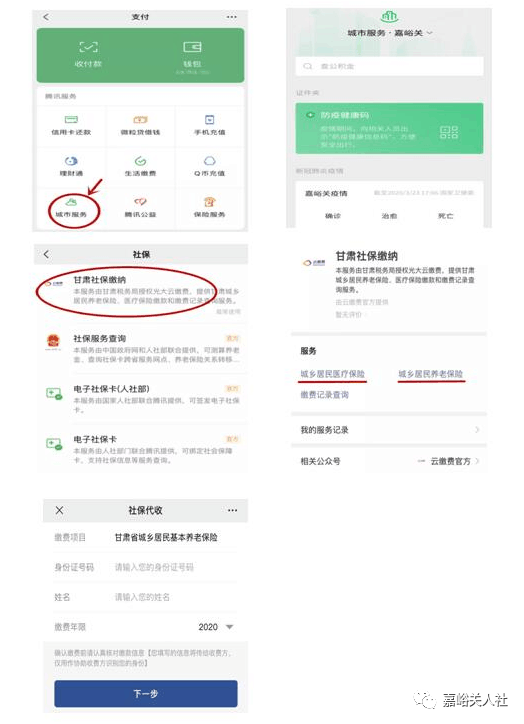Open more options on 支付 screen
The image size is (524, 724).
232,17
